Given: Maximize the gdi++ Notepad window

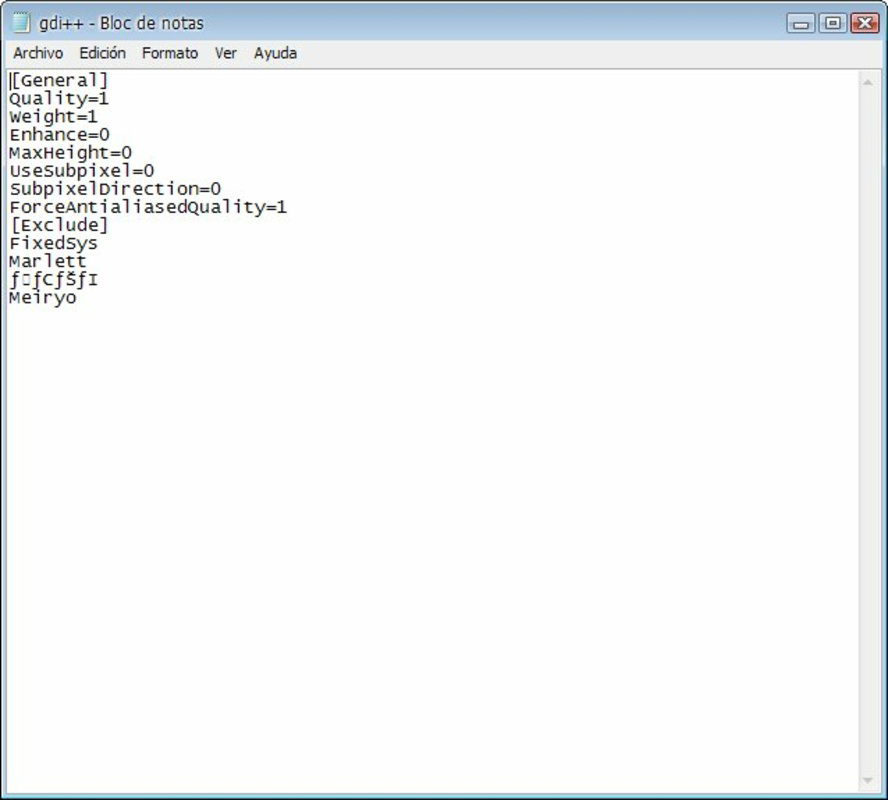Looking at the screenshot, I should pyautogui.click(x=832, y=24).
